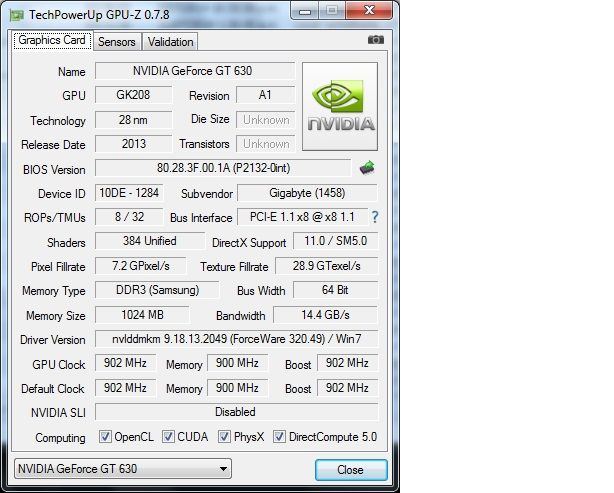Click the Texture Fillrate field 28.9 GTexel/s
614x493 pixels.
tap(327, 266)
